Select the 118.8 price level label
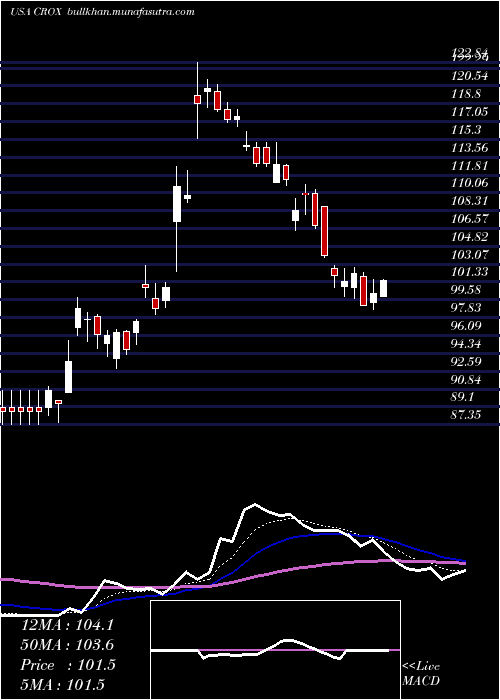The width and height of the screenshot is (500, 700). (x=467, y=94)
